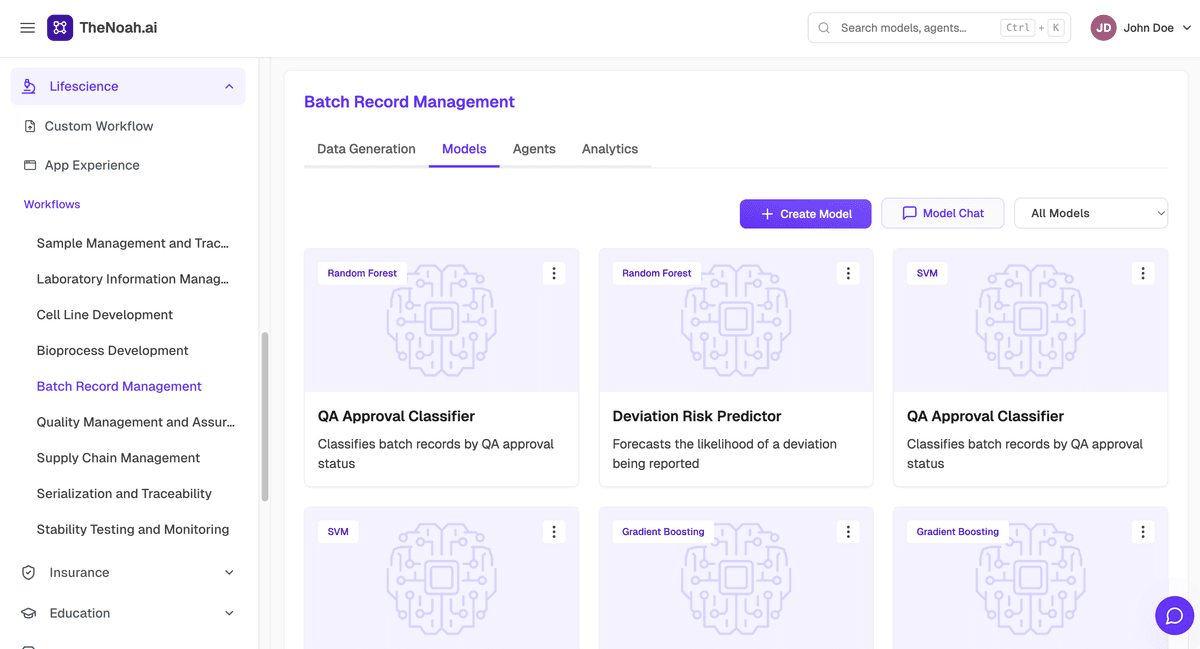Click the Workflows section label
Viewport: 1200px width, 649px height.
52,204
